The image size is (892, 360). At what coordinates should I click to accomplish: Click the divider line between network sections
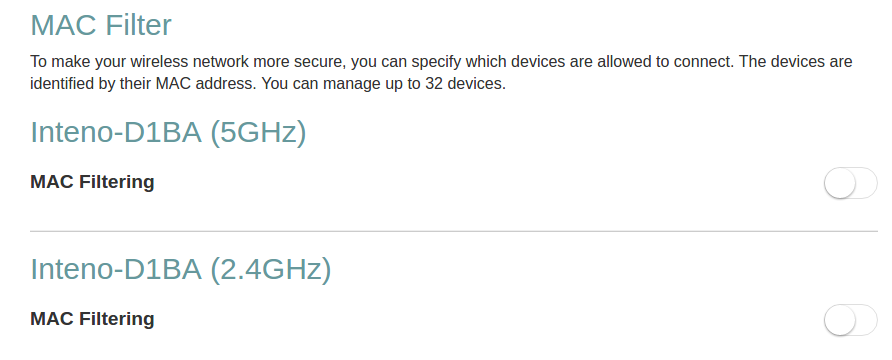click(454, 231)
